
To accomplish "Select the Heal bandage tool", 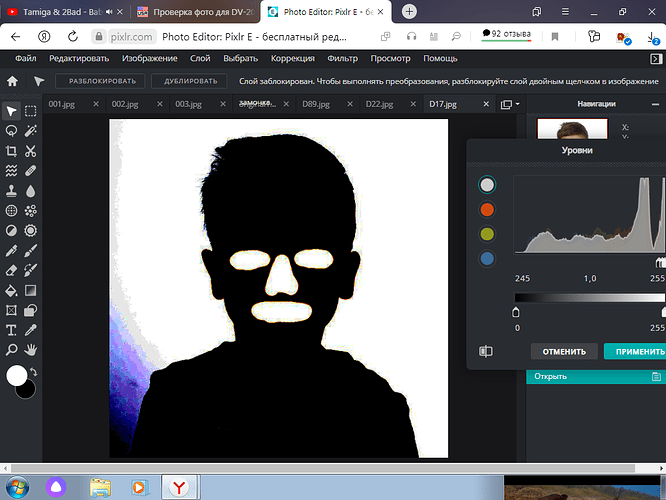I will (31, 171).
